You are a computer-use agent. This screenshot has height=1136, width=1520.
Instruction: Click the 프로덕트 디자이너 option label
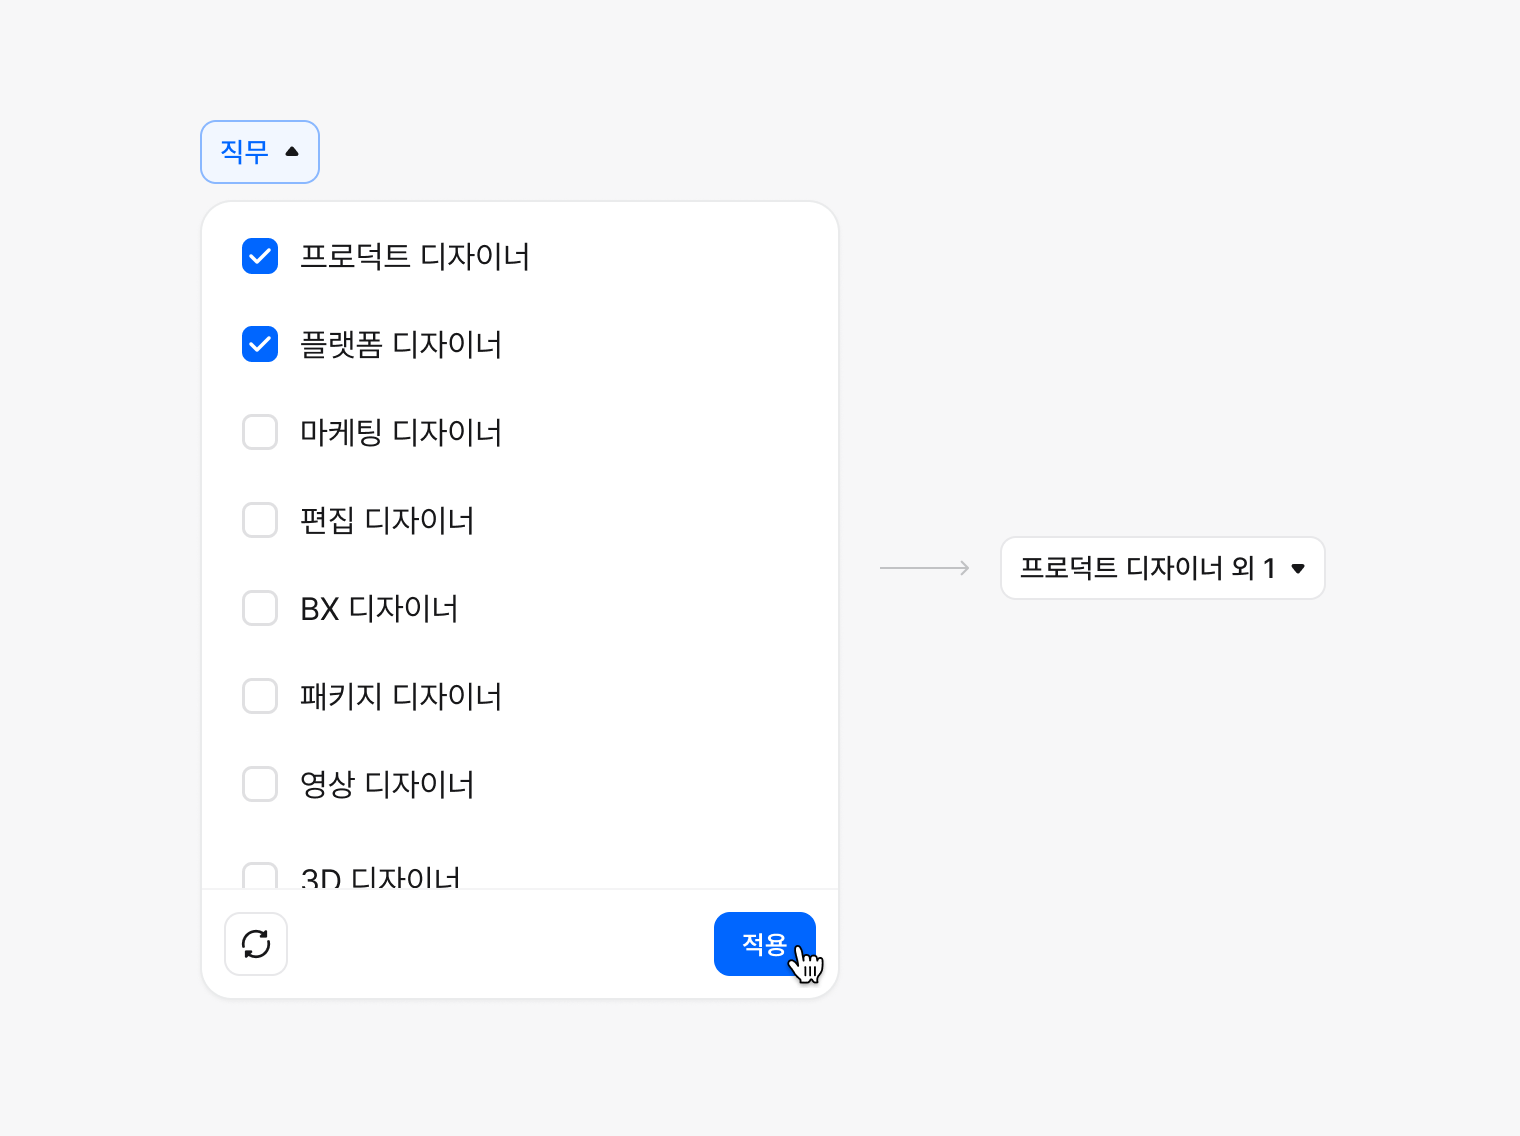[415, 257]
